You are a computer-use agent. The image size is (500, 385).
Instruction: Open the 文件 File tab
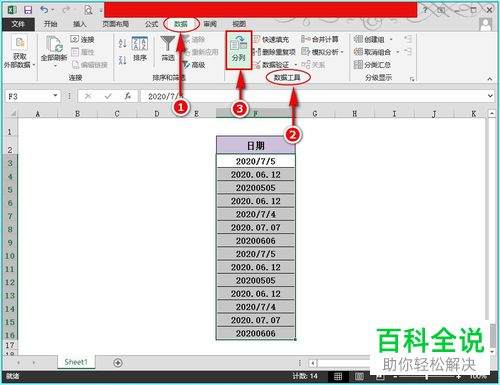pos(18,24)
